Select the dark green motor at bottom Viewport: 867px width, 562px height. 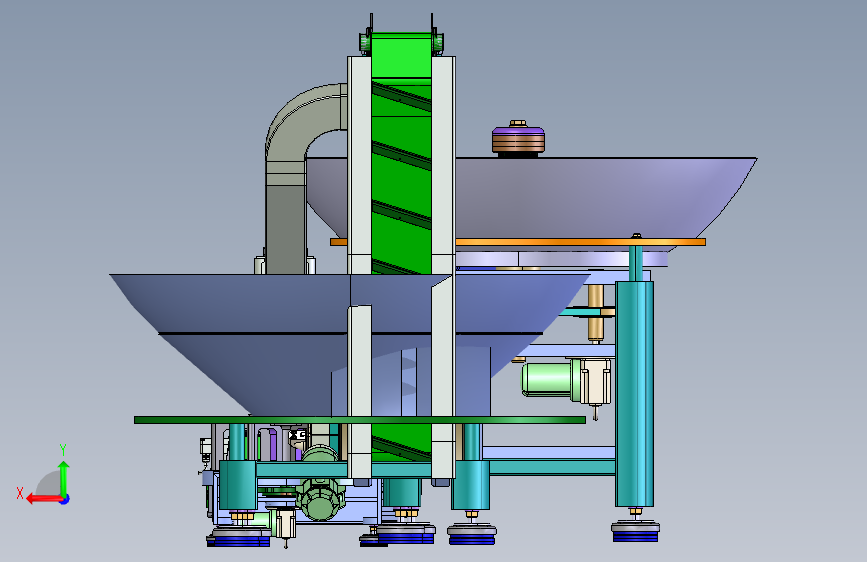320,499
